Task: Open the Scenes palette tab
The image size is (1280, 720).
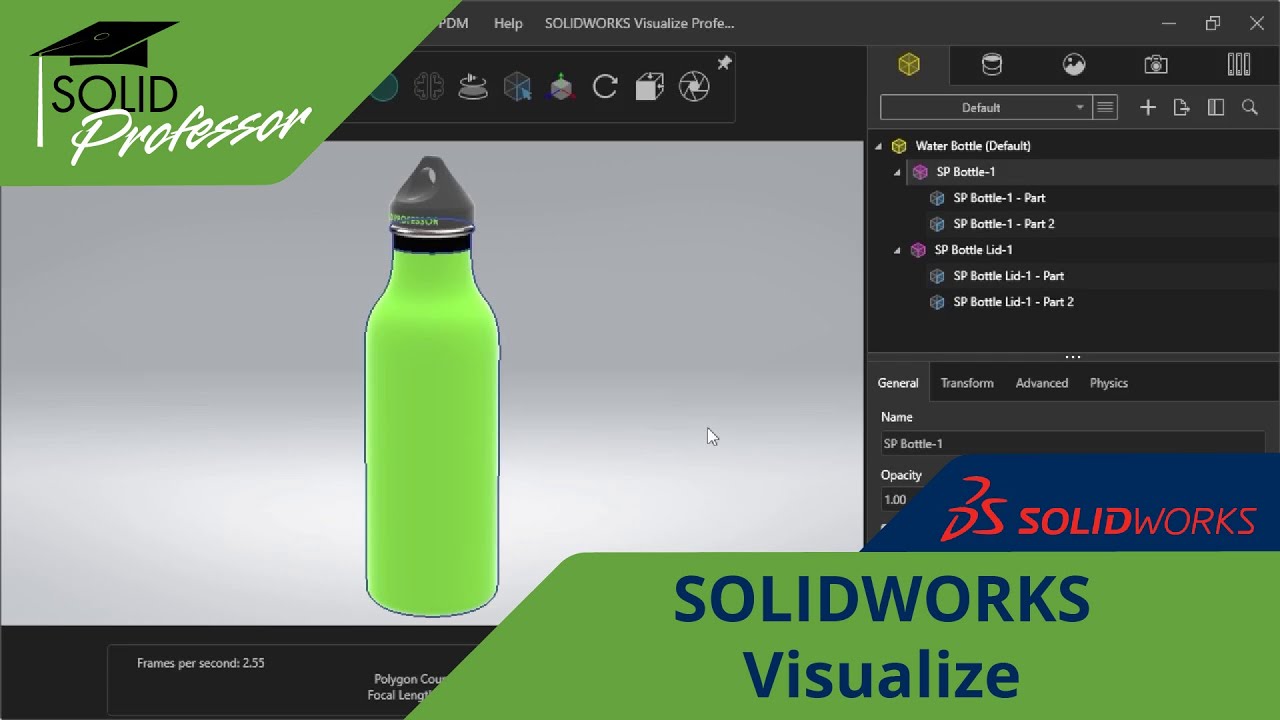Action: 1074,65
